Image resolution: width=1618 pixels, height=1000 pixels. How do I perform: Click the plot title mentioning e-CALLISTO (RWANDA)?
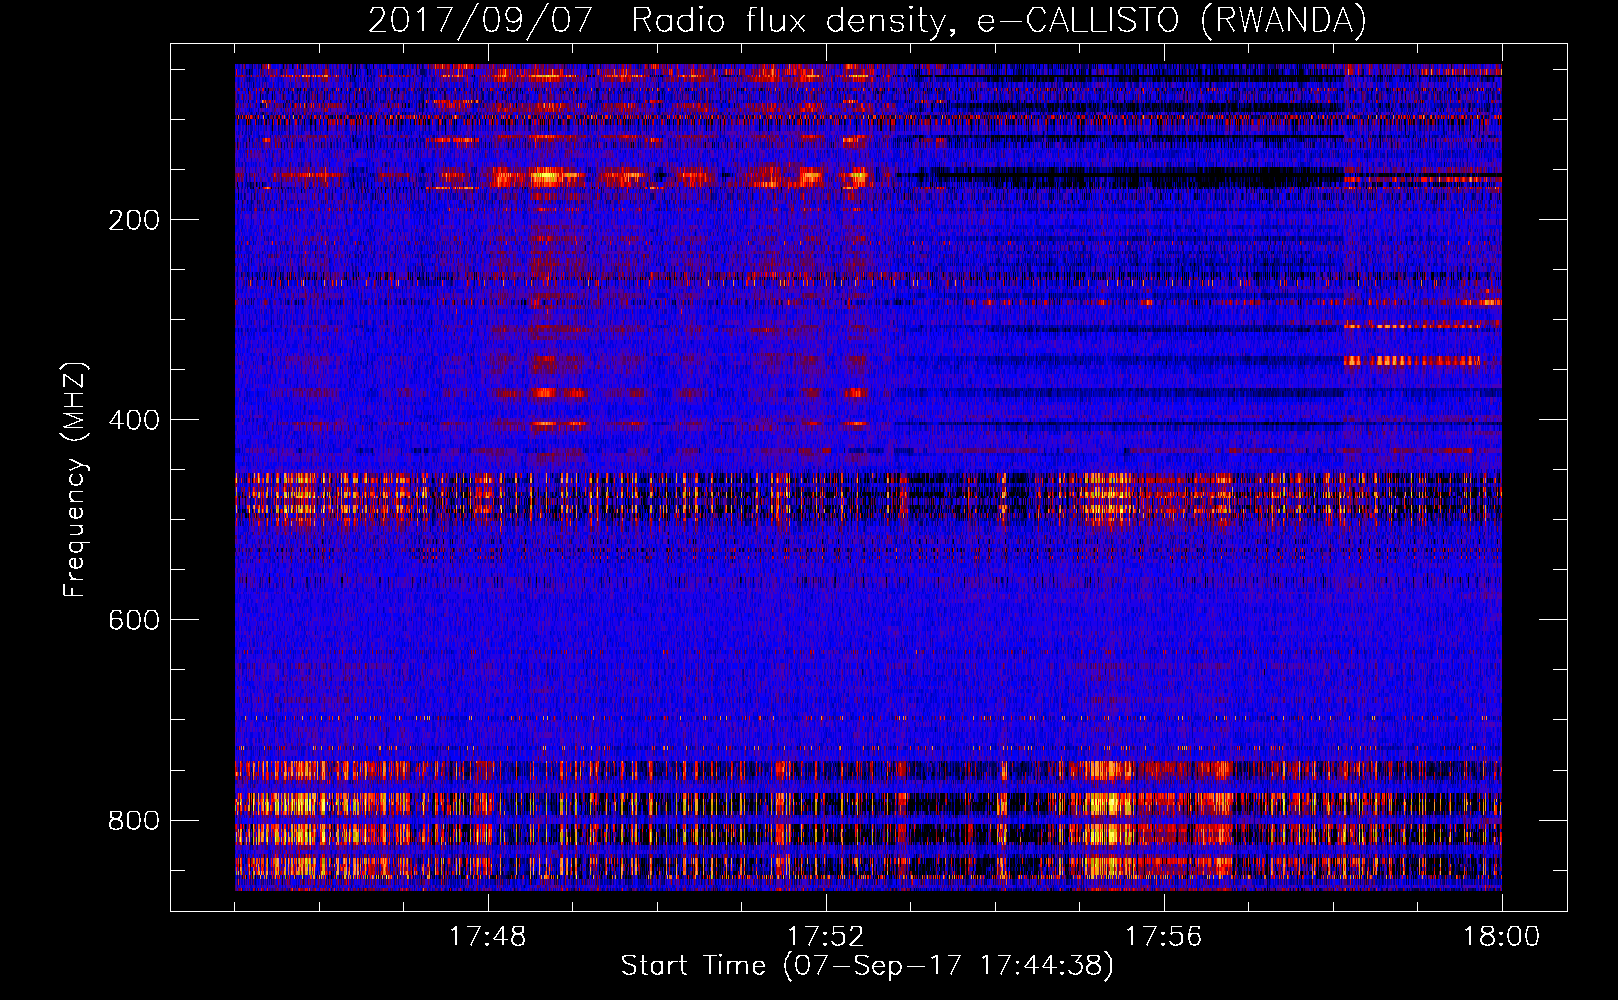867,20
